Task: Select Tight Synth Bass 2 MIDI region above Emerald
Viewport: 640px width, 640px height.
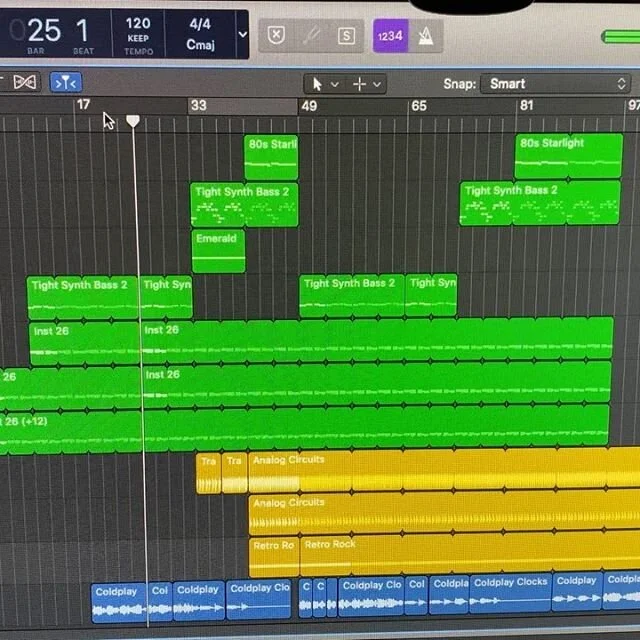Action: click(x=244, y=204)
